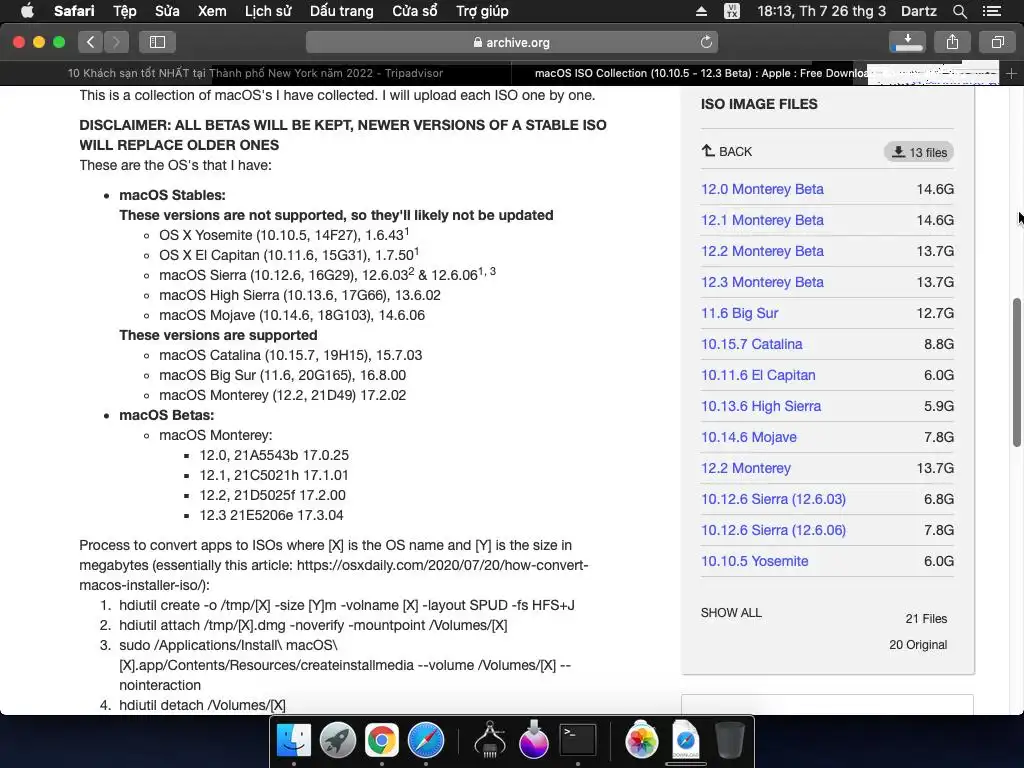Open Notification Center list icon

(x=991, y=11)
